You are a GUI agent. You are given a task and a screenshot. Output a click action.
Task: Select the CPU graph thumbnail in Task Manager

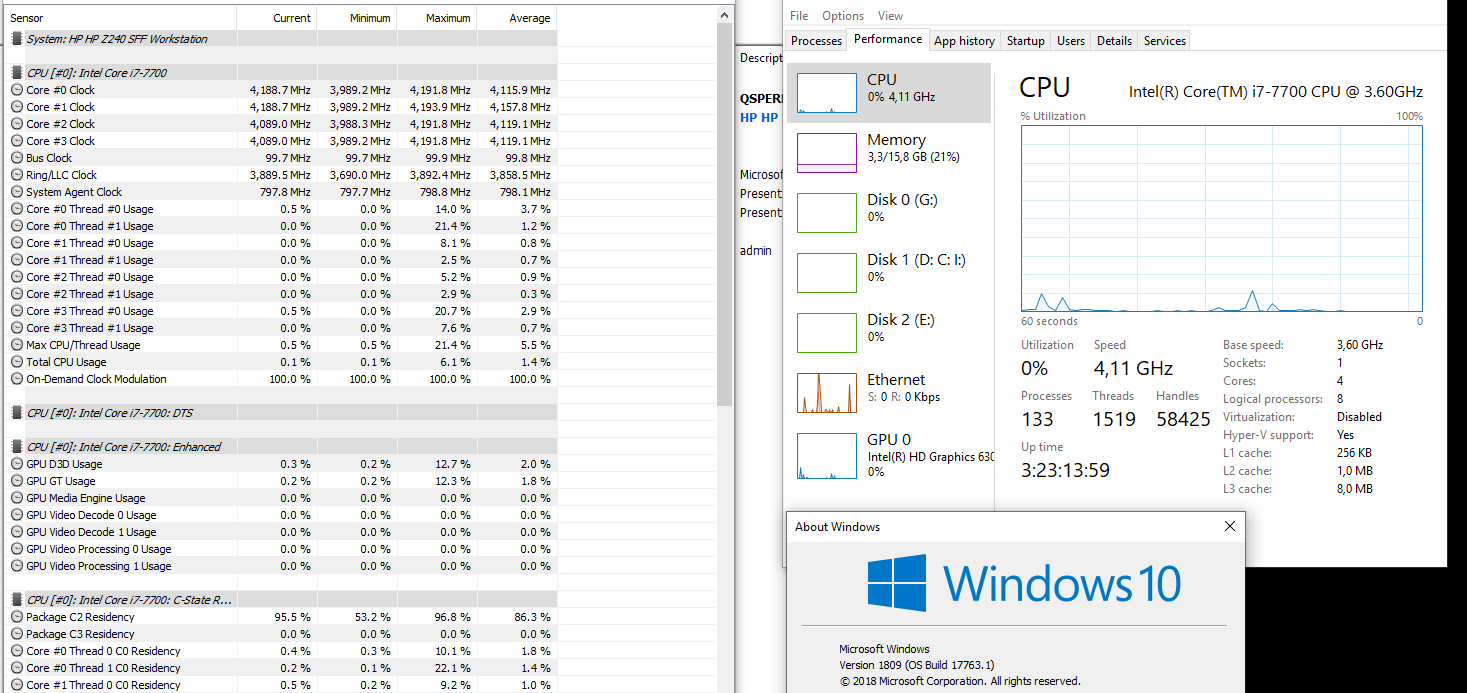(x=826, y=93)
